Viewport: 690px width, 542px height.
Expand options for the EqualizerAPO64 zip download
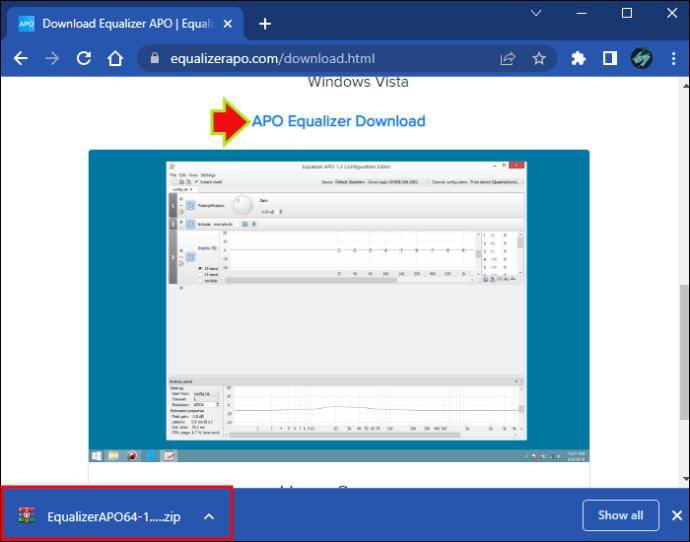209,516
